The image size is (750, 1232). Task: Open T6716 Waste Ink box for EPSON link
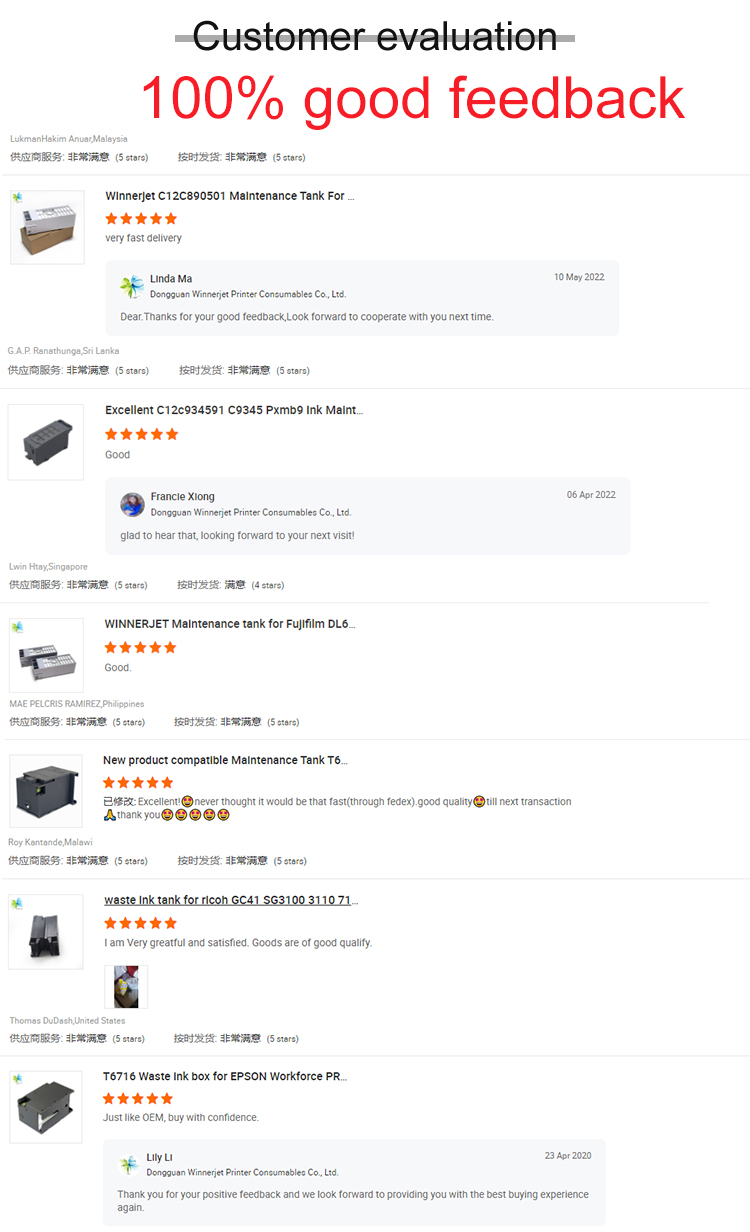(x=225, y=1076)
